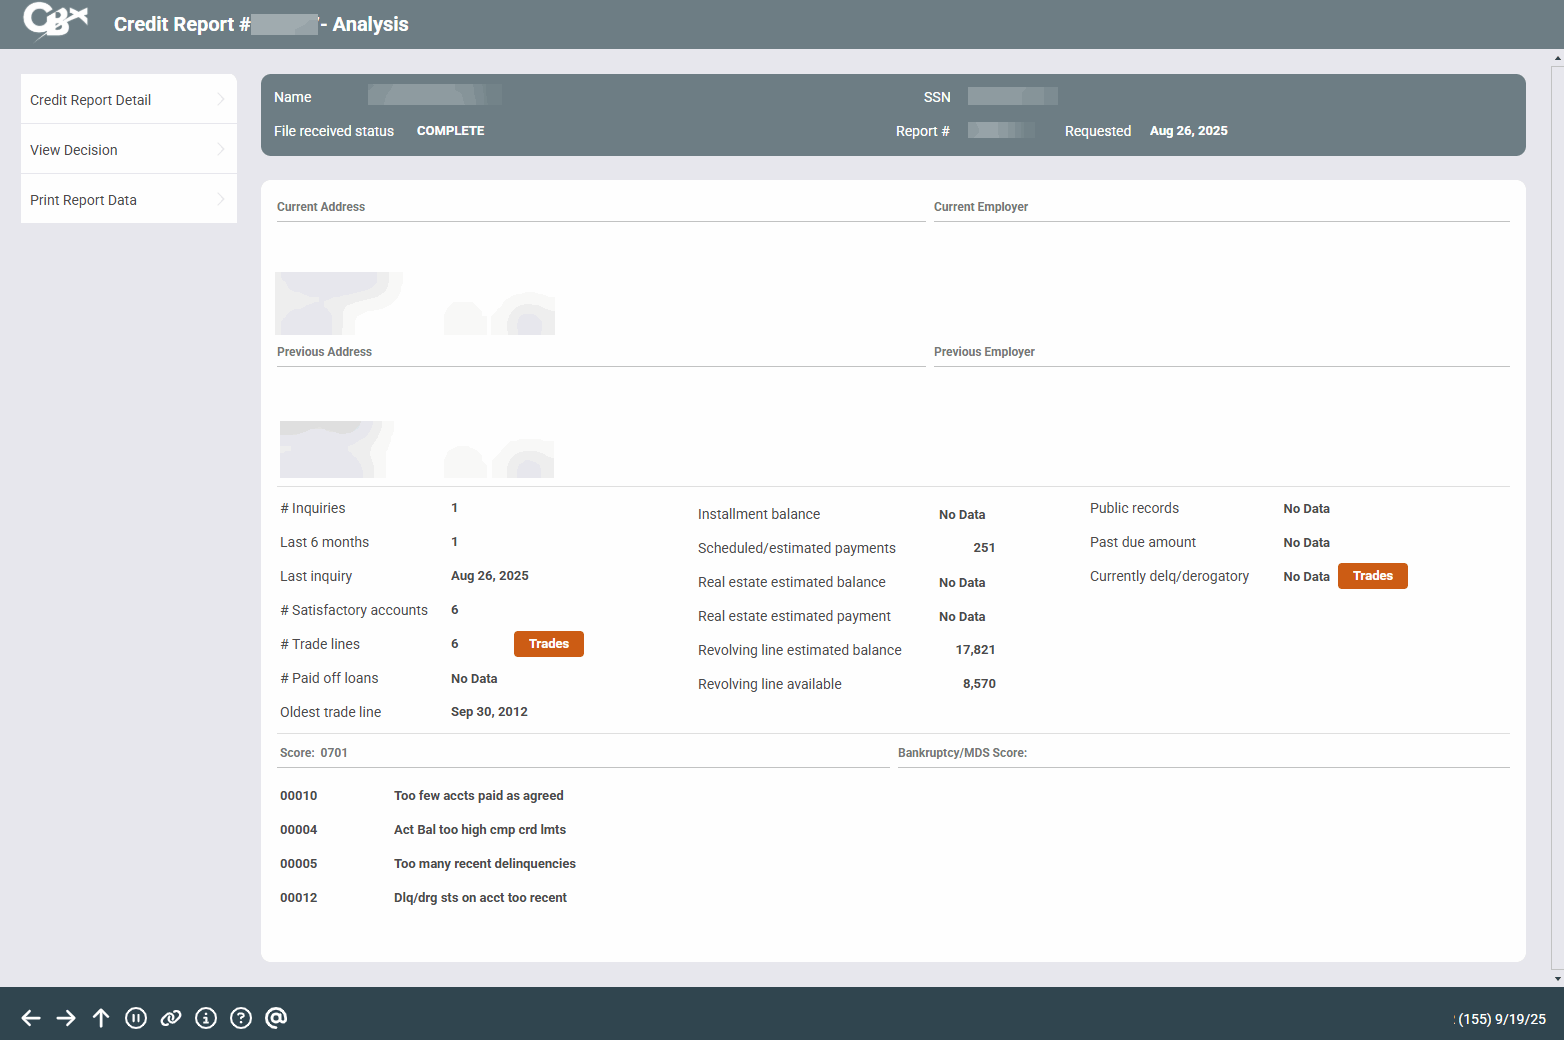Open the info icon in bottom toolbar
Screen dimensions: 1564x1040
[x=206, y=1018]
